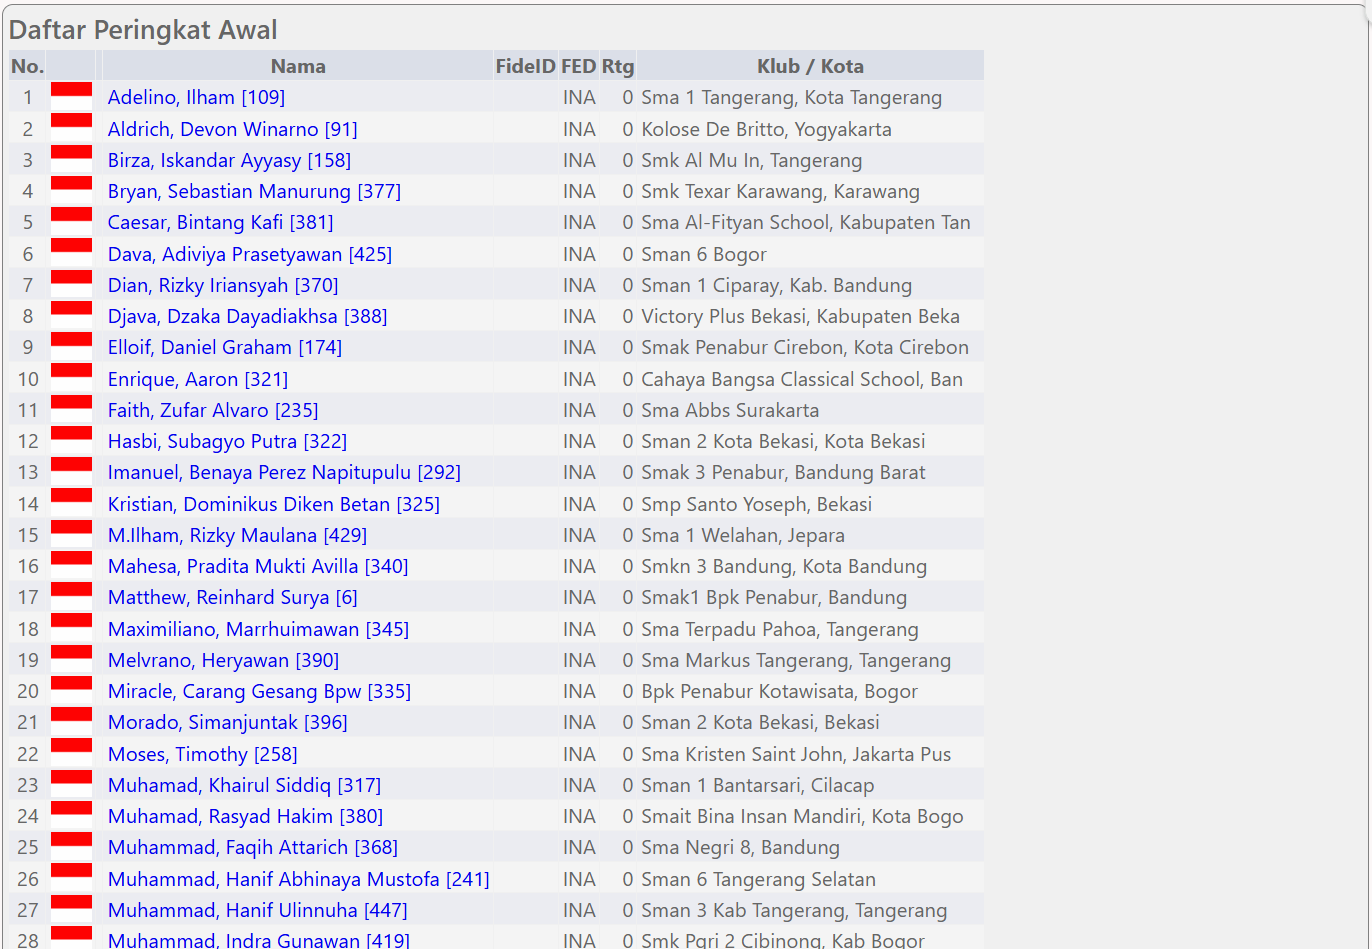This screenshot has width=1372, height=949.
Task: Click the flag icon beside Moses, Timothy
Action: pos(71,752)
